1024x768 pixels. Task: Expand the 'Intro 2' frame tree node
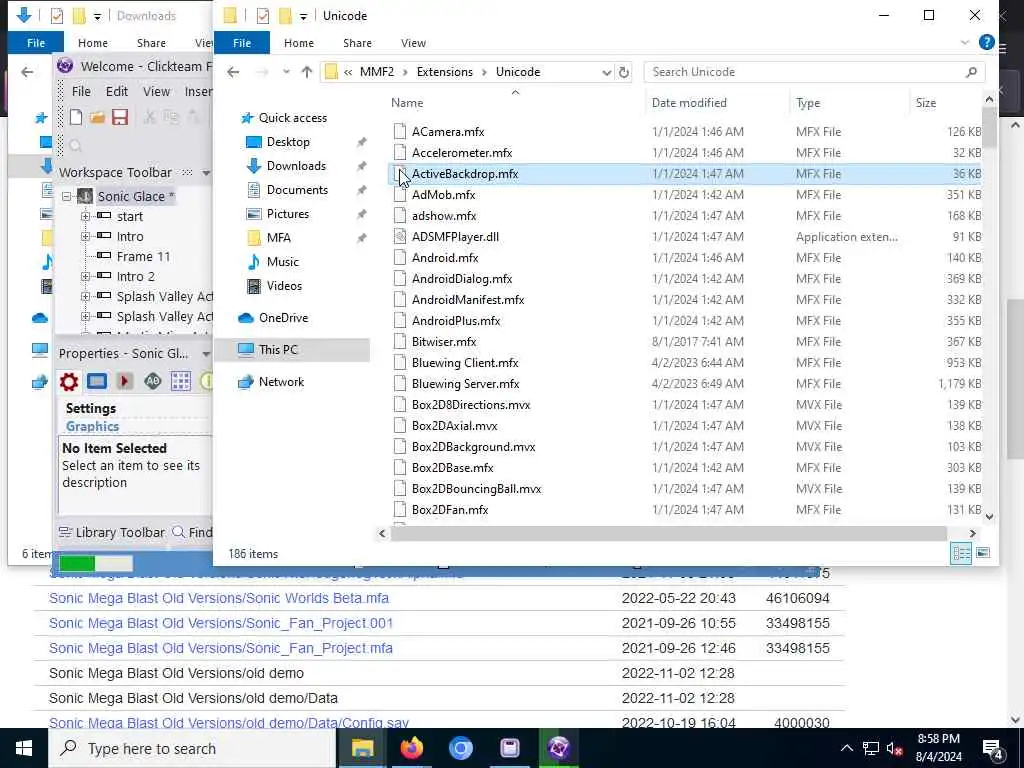[86, 276]
